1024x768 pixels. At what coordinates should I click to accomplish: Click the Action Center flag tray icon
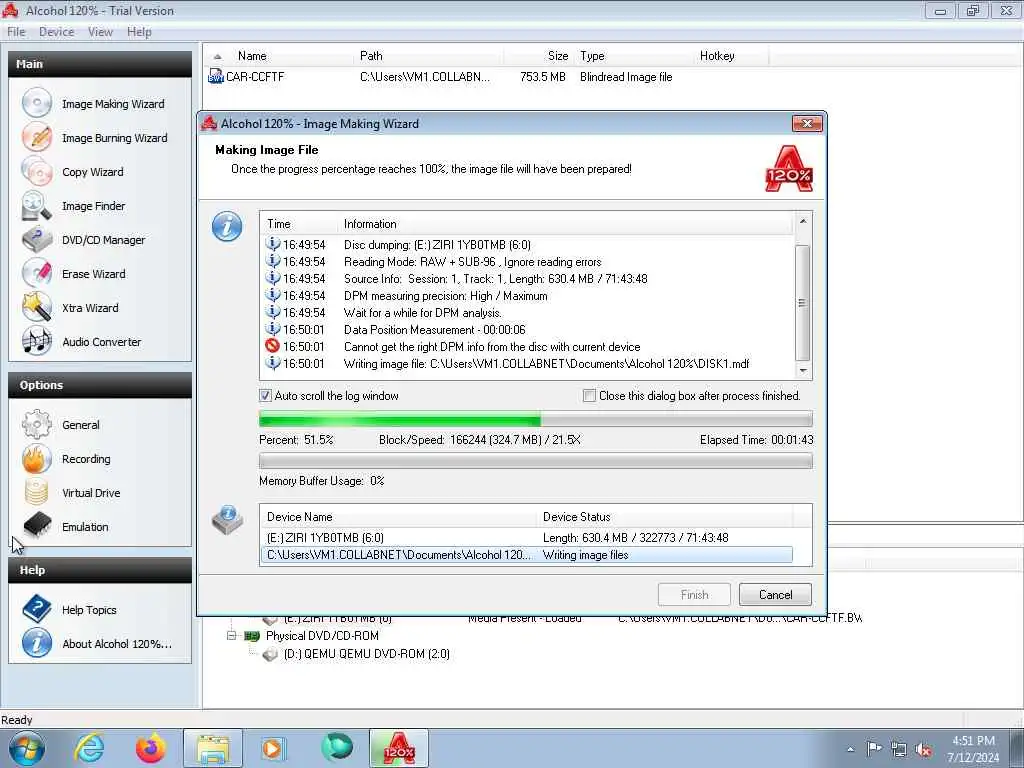coord(874,749)
